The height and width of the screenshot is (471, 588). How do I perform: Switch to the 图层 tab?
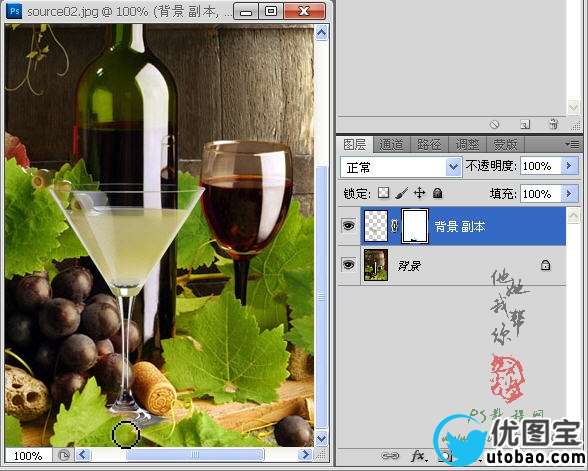[355, 144]
